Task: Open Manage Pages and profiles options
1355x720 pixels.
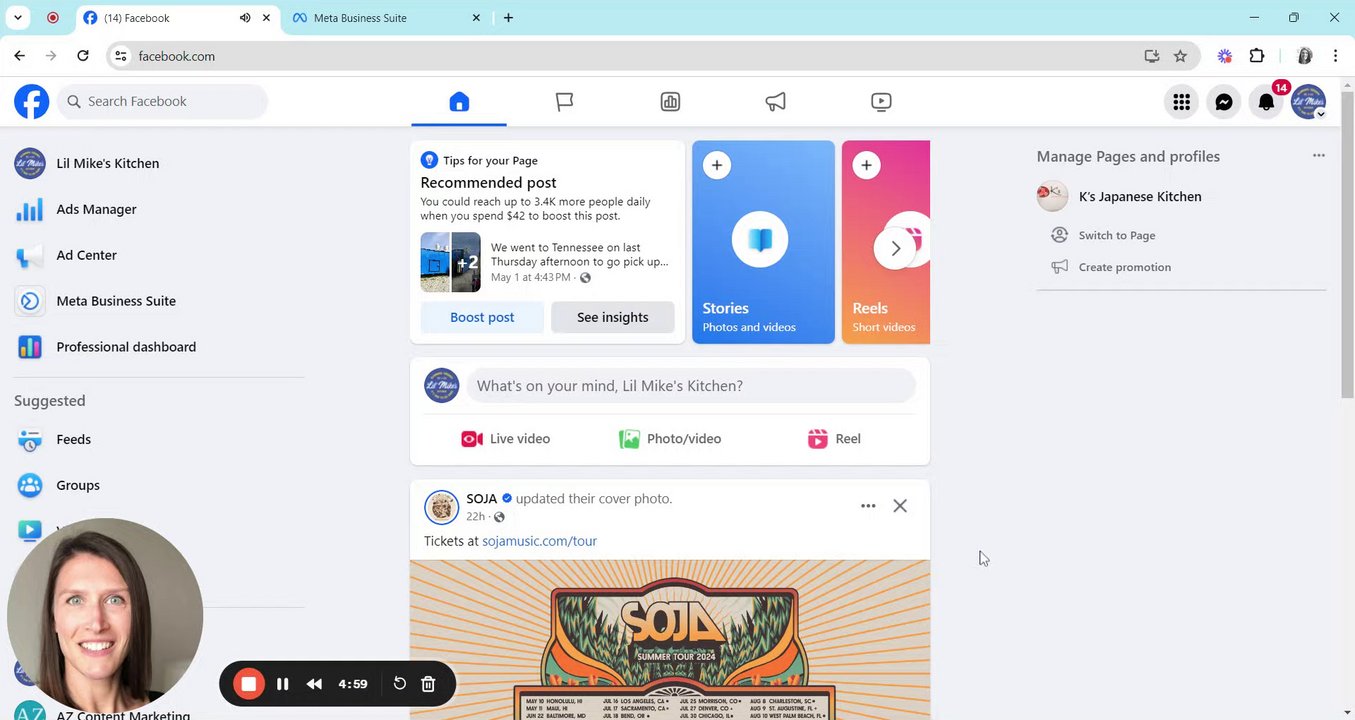Action: tap(1319, 156)
